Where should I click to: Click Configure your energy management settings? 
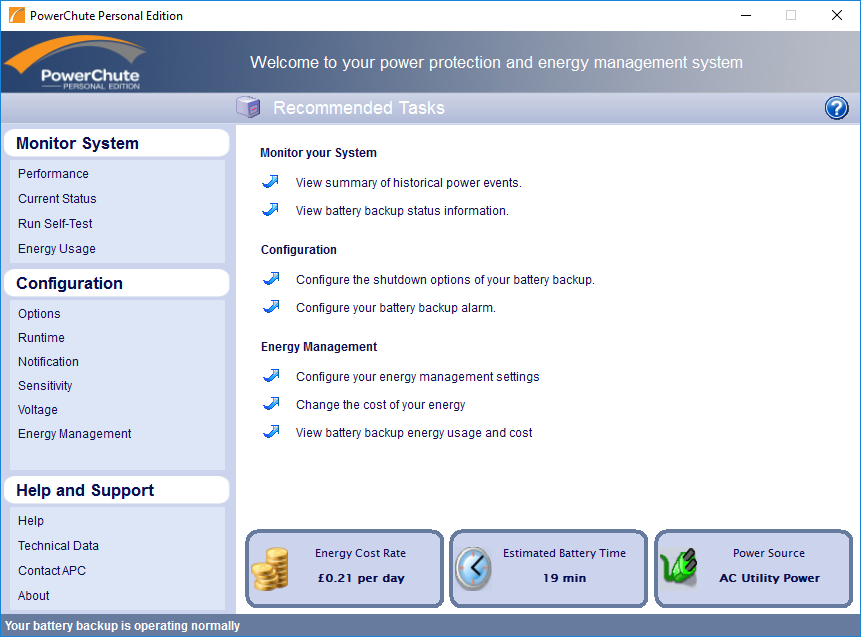click(417, 377)
